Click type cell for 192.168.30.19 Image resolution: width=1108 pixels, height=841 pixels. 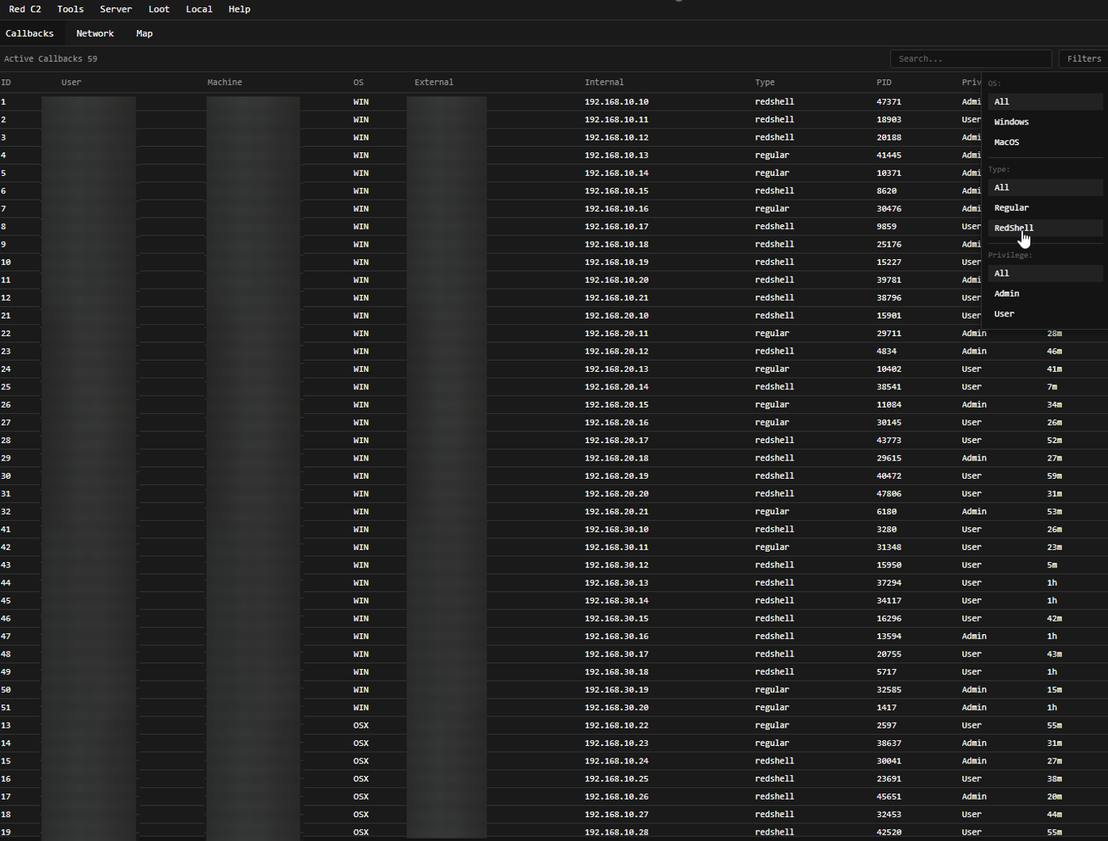tap(772, 690)
